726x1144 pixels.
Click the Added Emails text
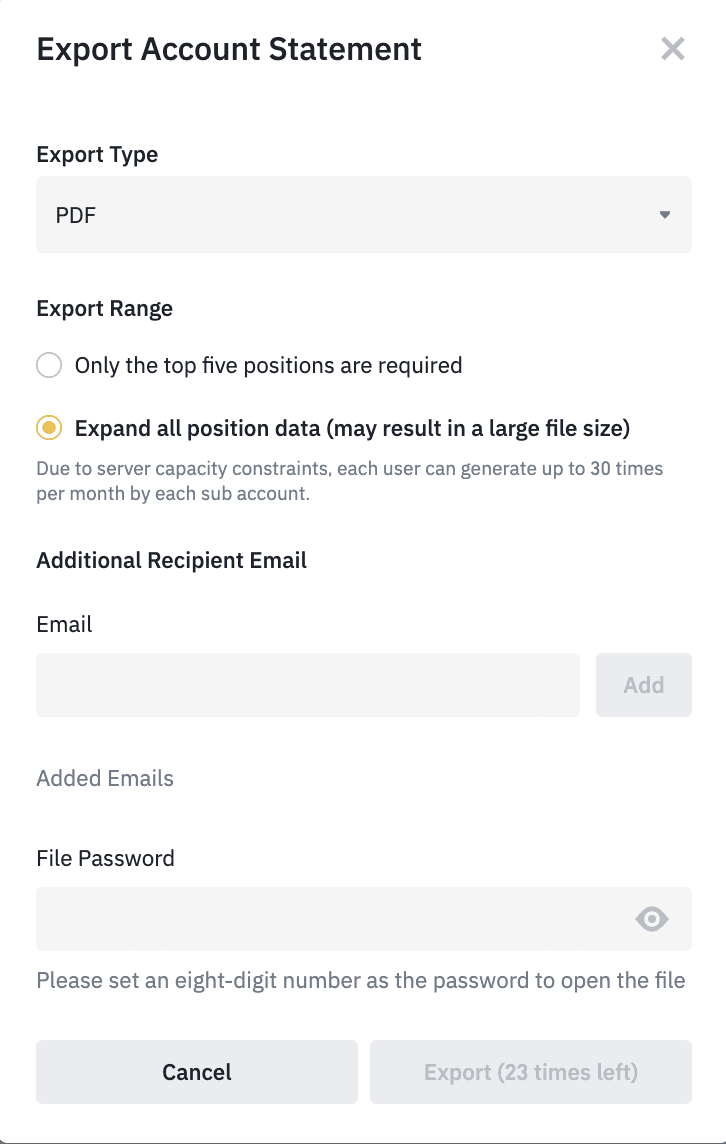[105, 778]
